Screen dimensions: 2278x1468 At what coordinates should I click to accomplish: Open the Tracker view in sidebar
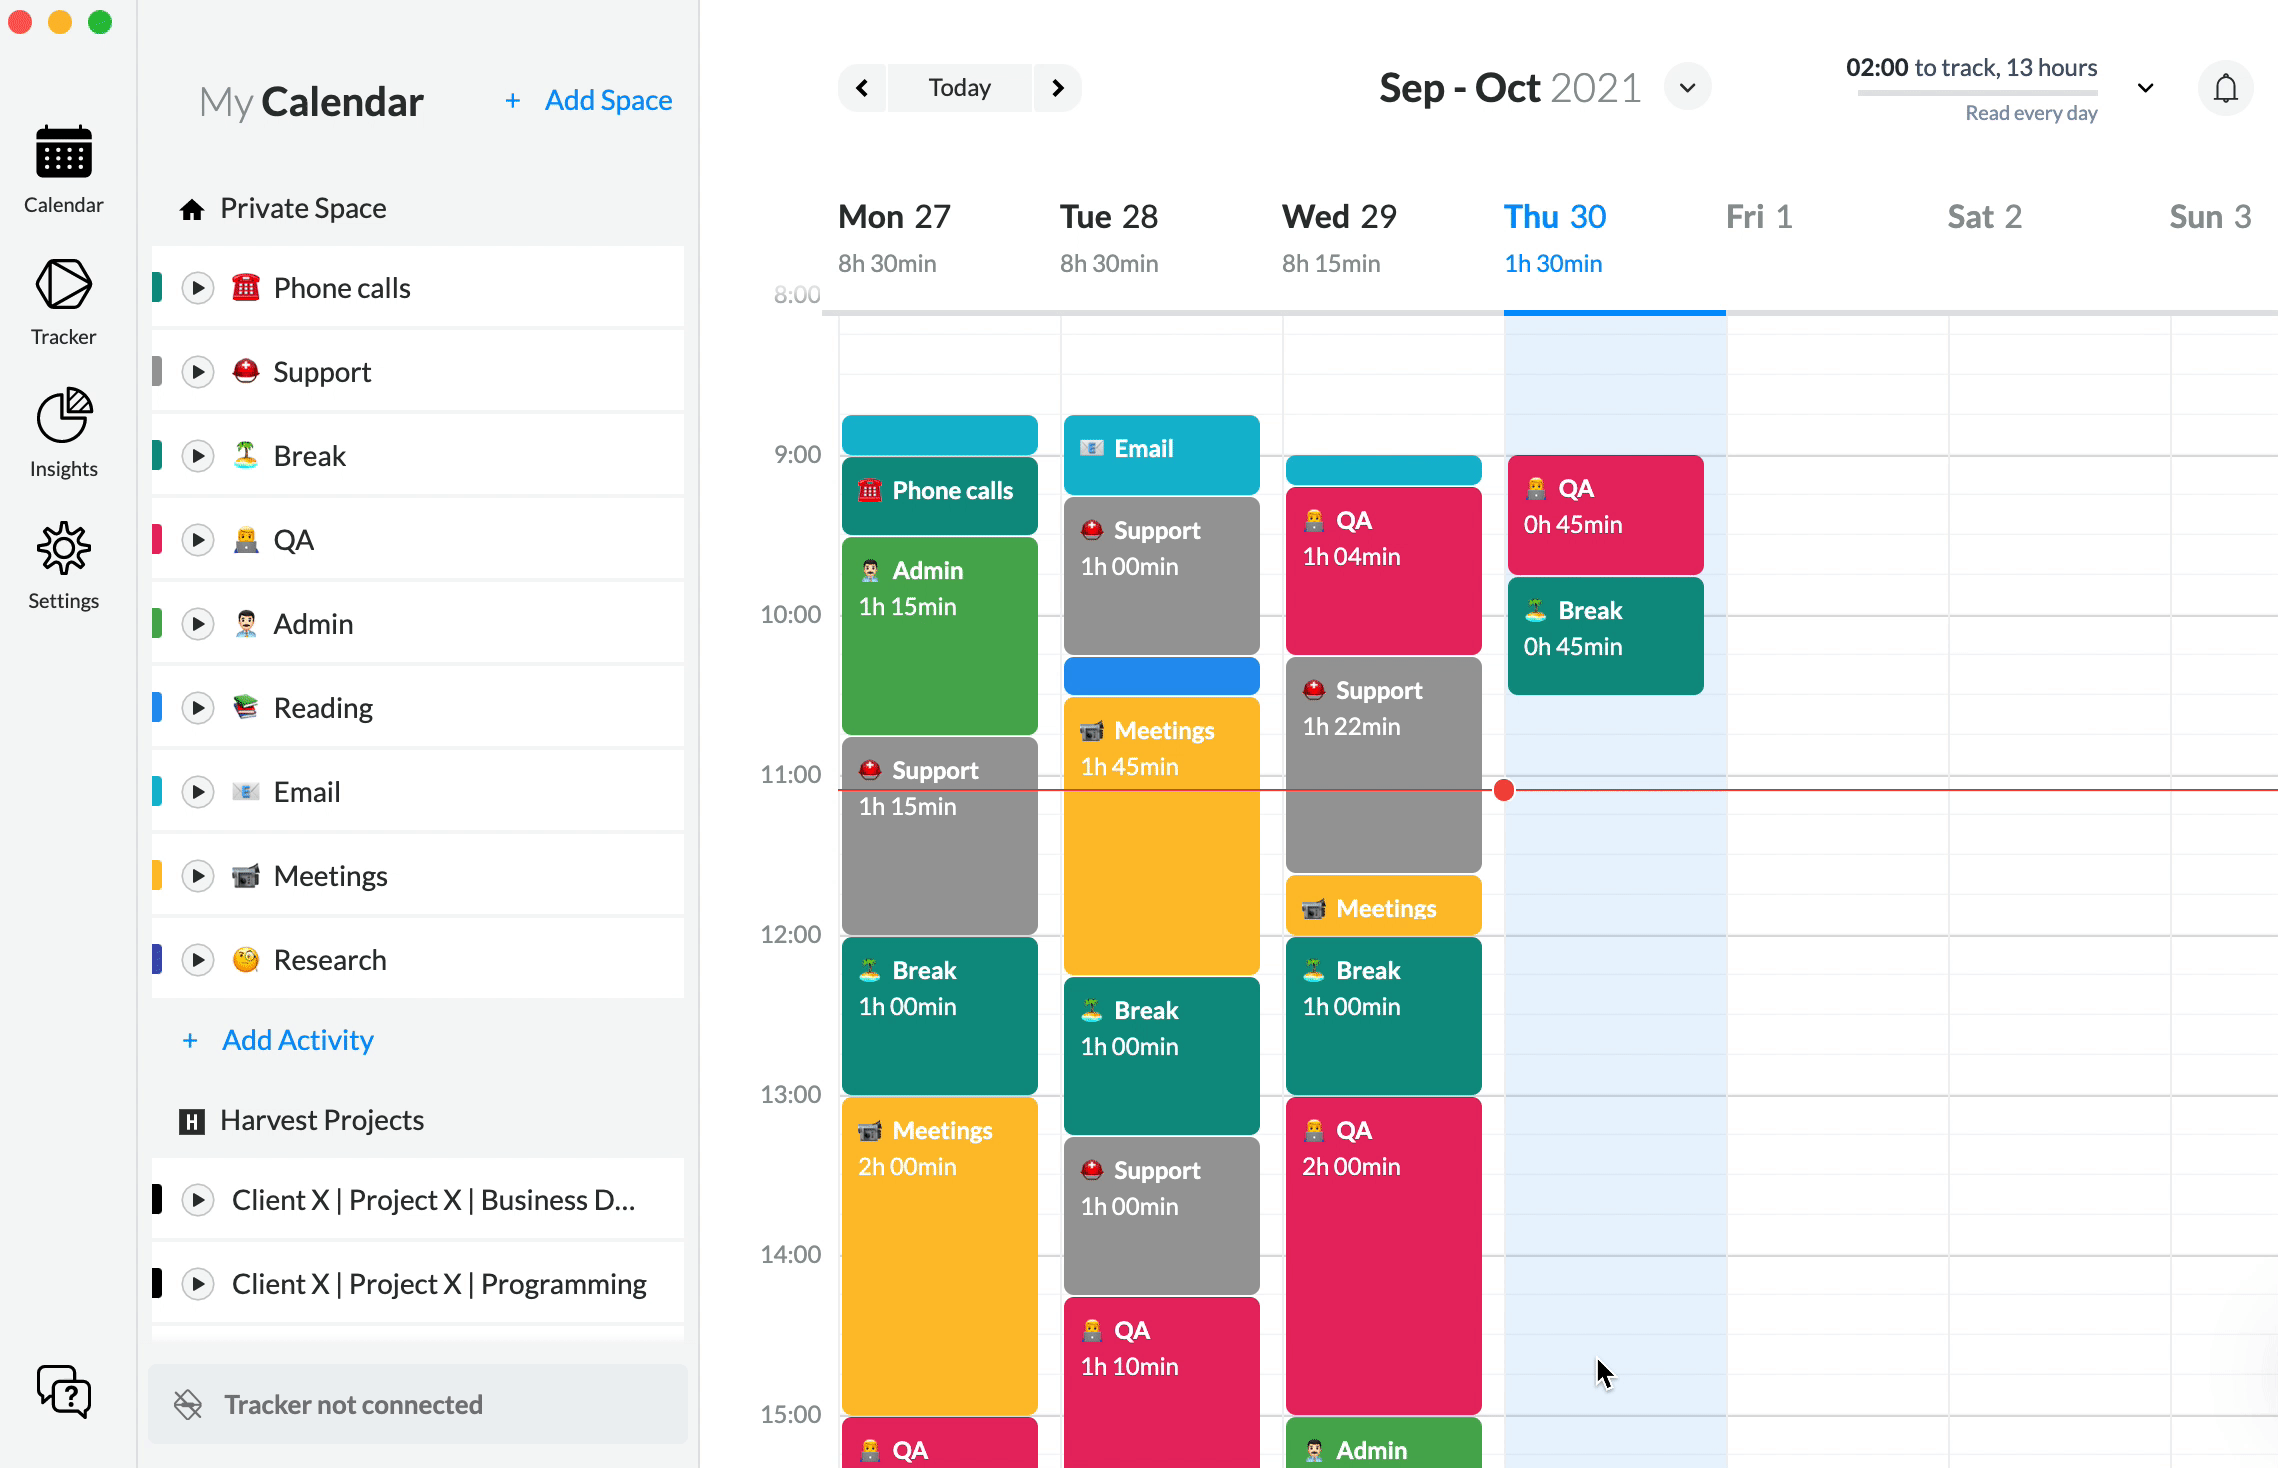click(x=63, y=301)
